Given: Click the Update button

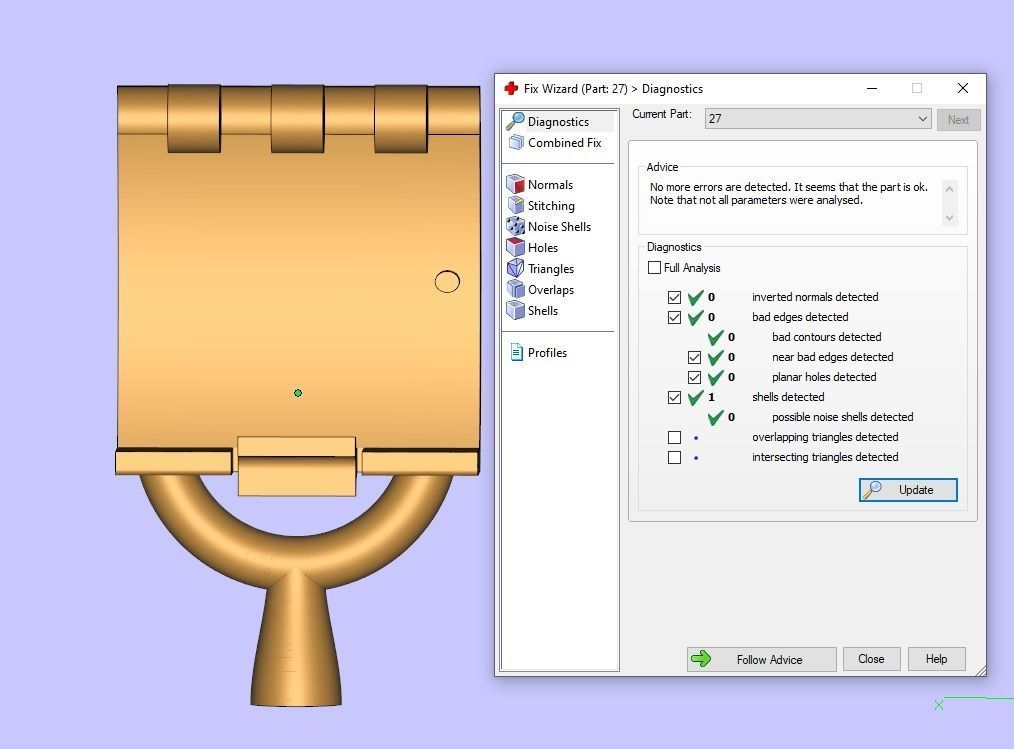Looking at the screenshot, I should [x=908, y=490].
